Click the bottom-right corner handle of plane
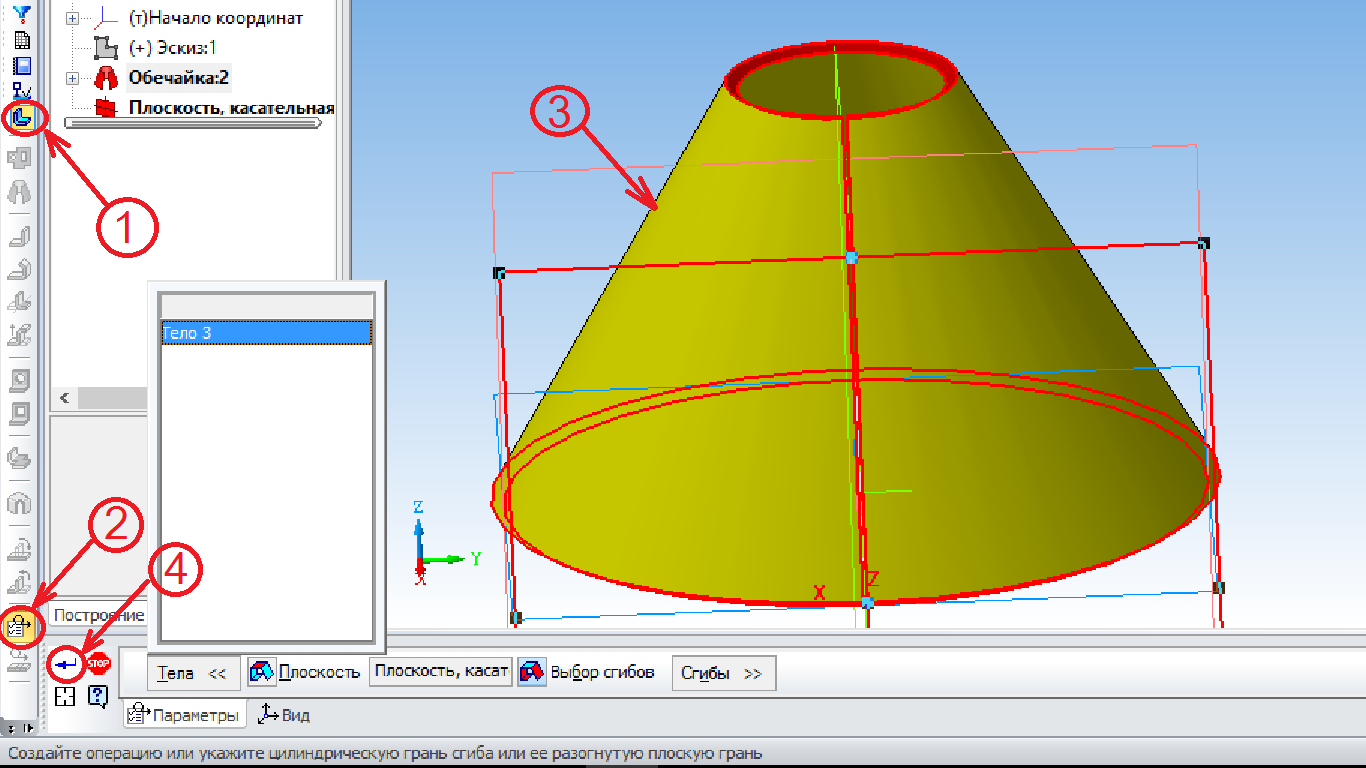Viewport: 1366px width, 768px height. point(1218,588)
